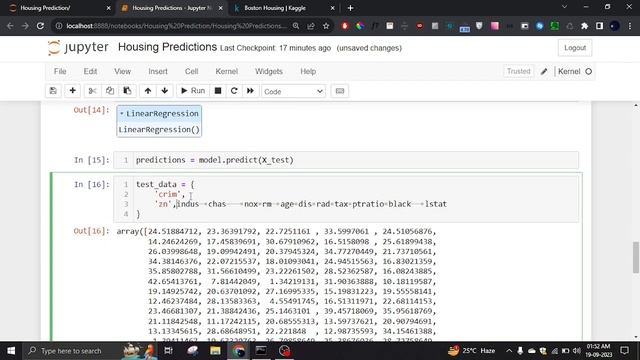Open the browser tab search chevron
This screenshot has width=640, height=360.
tap(564, 7)
